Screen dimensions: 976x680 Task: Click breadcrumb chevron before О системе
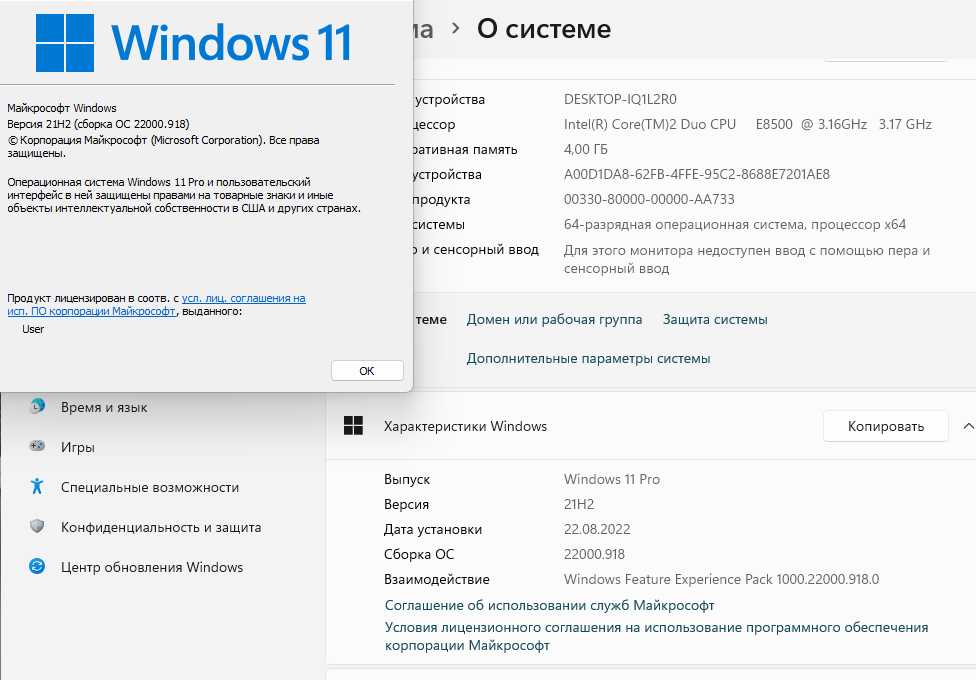tap(456, 29)
